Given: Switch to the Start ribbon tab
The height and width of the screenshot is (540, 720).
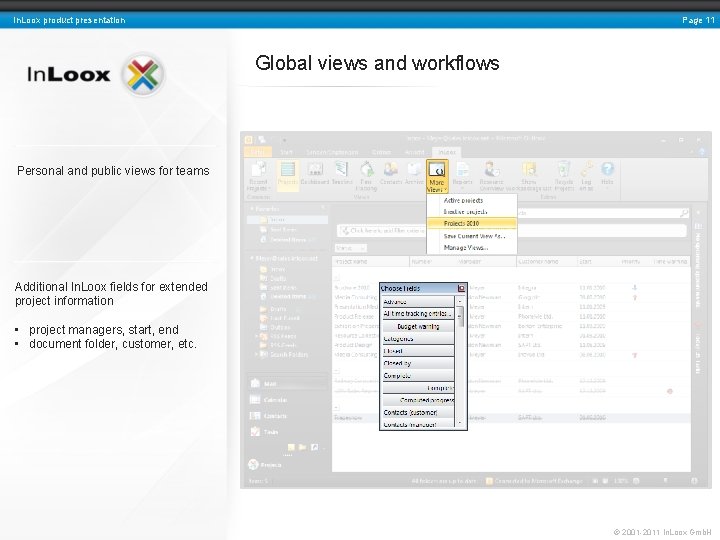Looking at the screenshot, I should click(x=287, y=152).
